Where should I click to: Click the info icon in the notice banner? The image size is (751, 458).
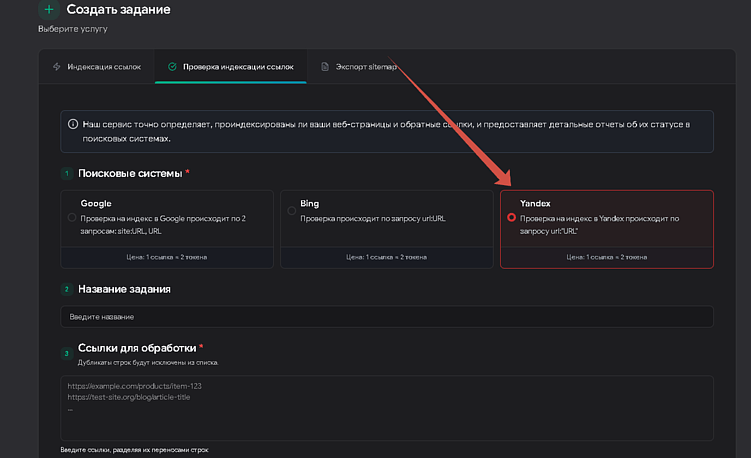(72, 124)
